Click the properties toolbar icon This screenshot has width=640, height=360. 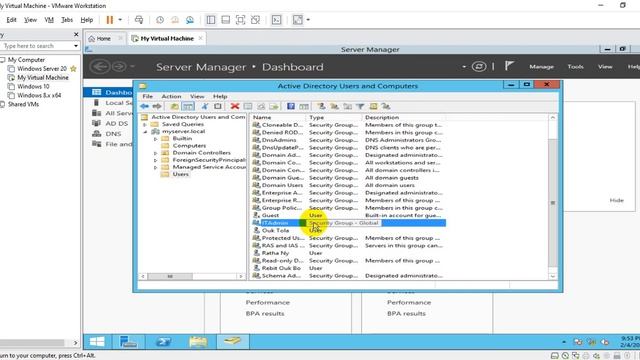coord(248,106)
